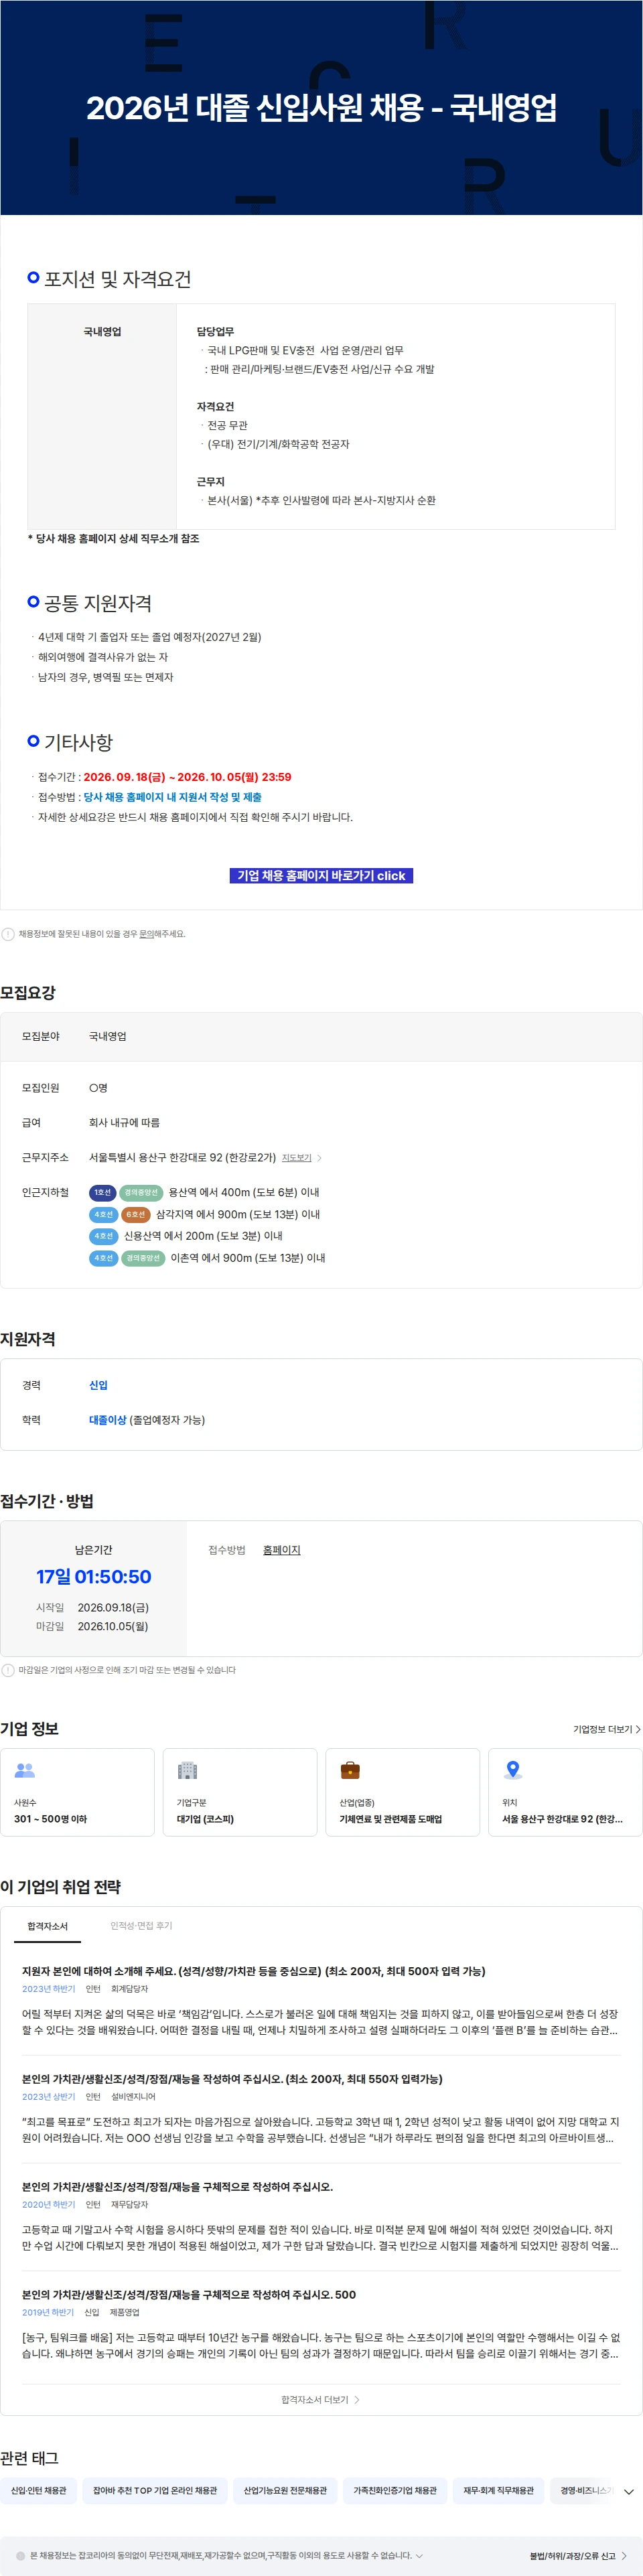Image resolution: width=643 pixels, height=2576 pixels.
Task: Click the chevron beside 합격자소서 더보기
Action: pyautogui.click(x=357, y=2399)
